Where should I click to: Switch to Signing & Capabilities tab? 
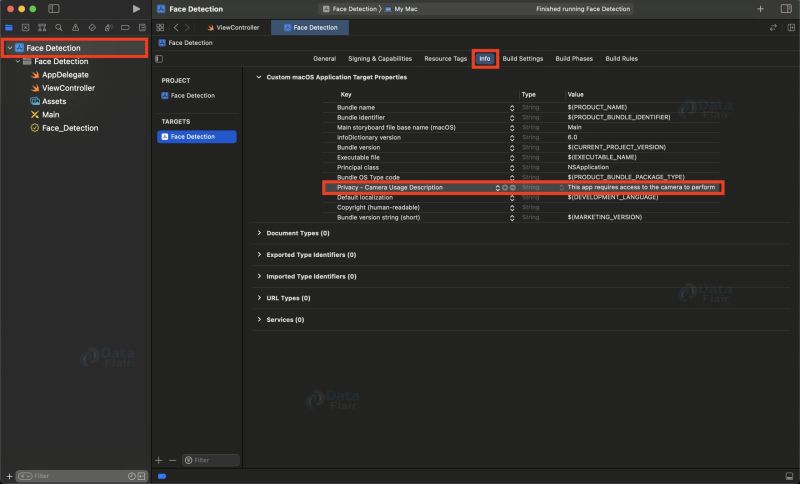point(380,59)
